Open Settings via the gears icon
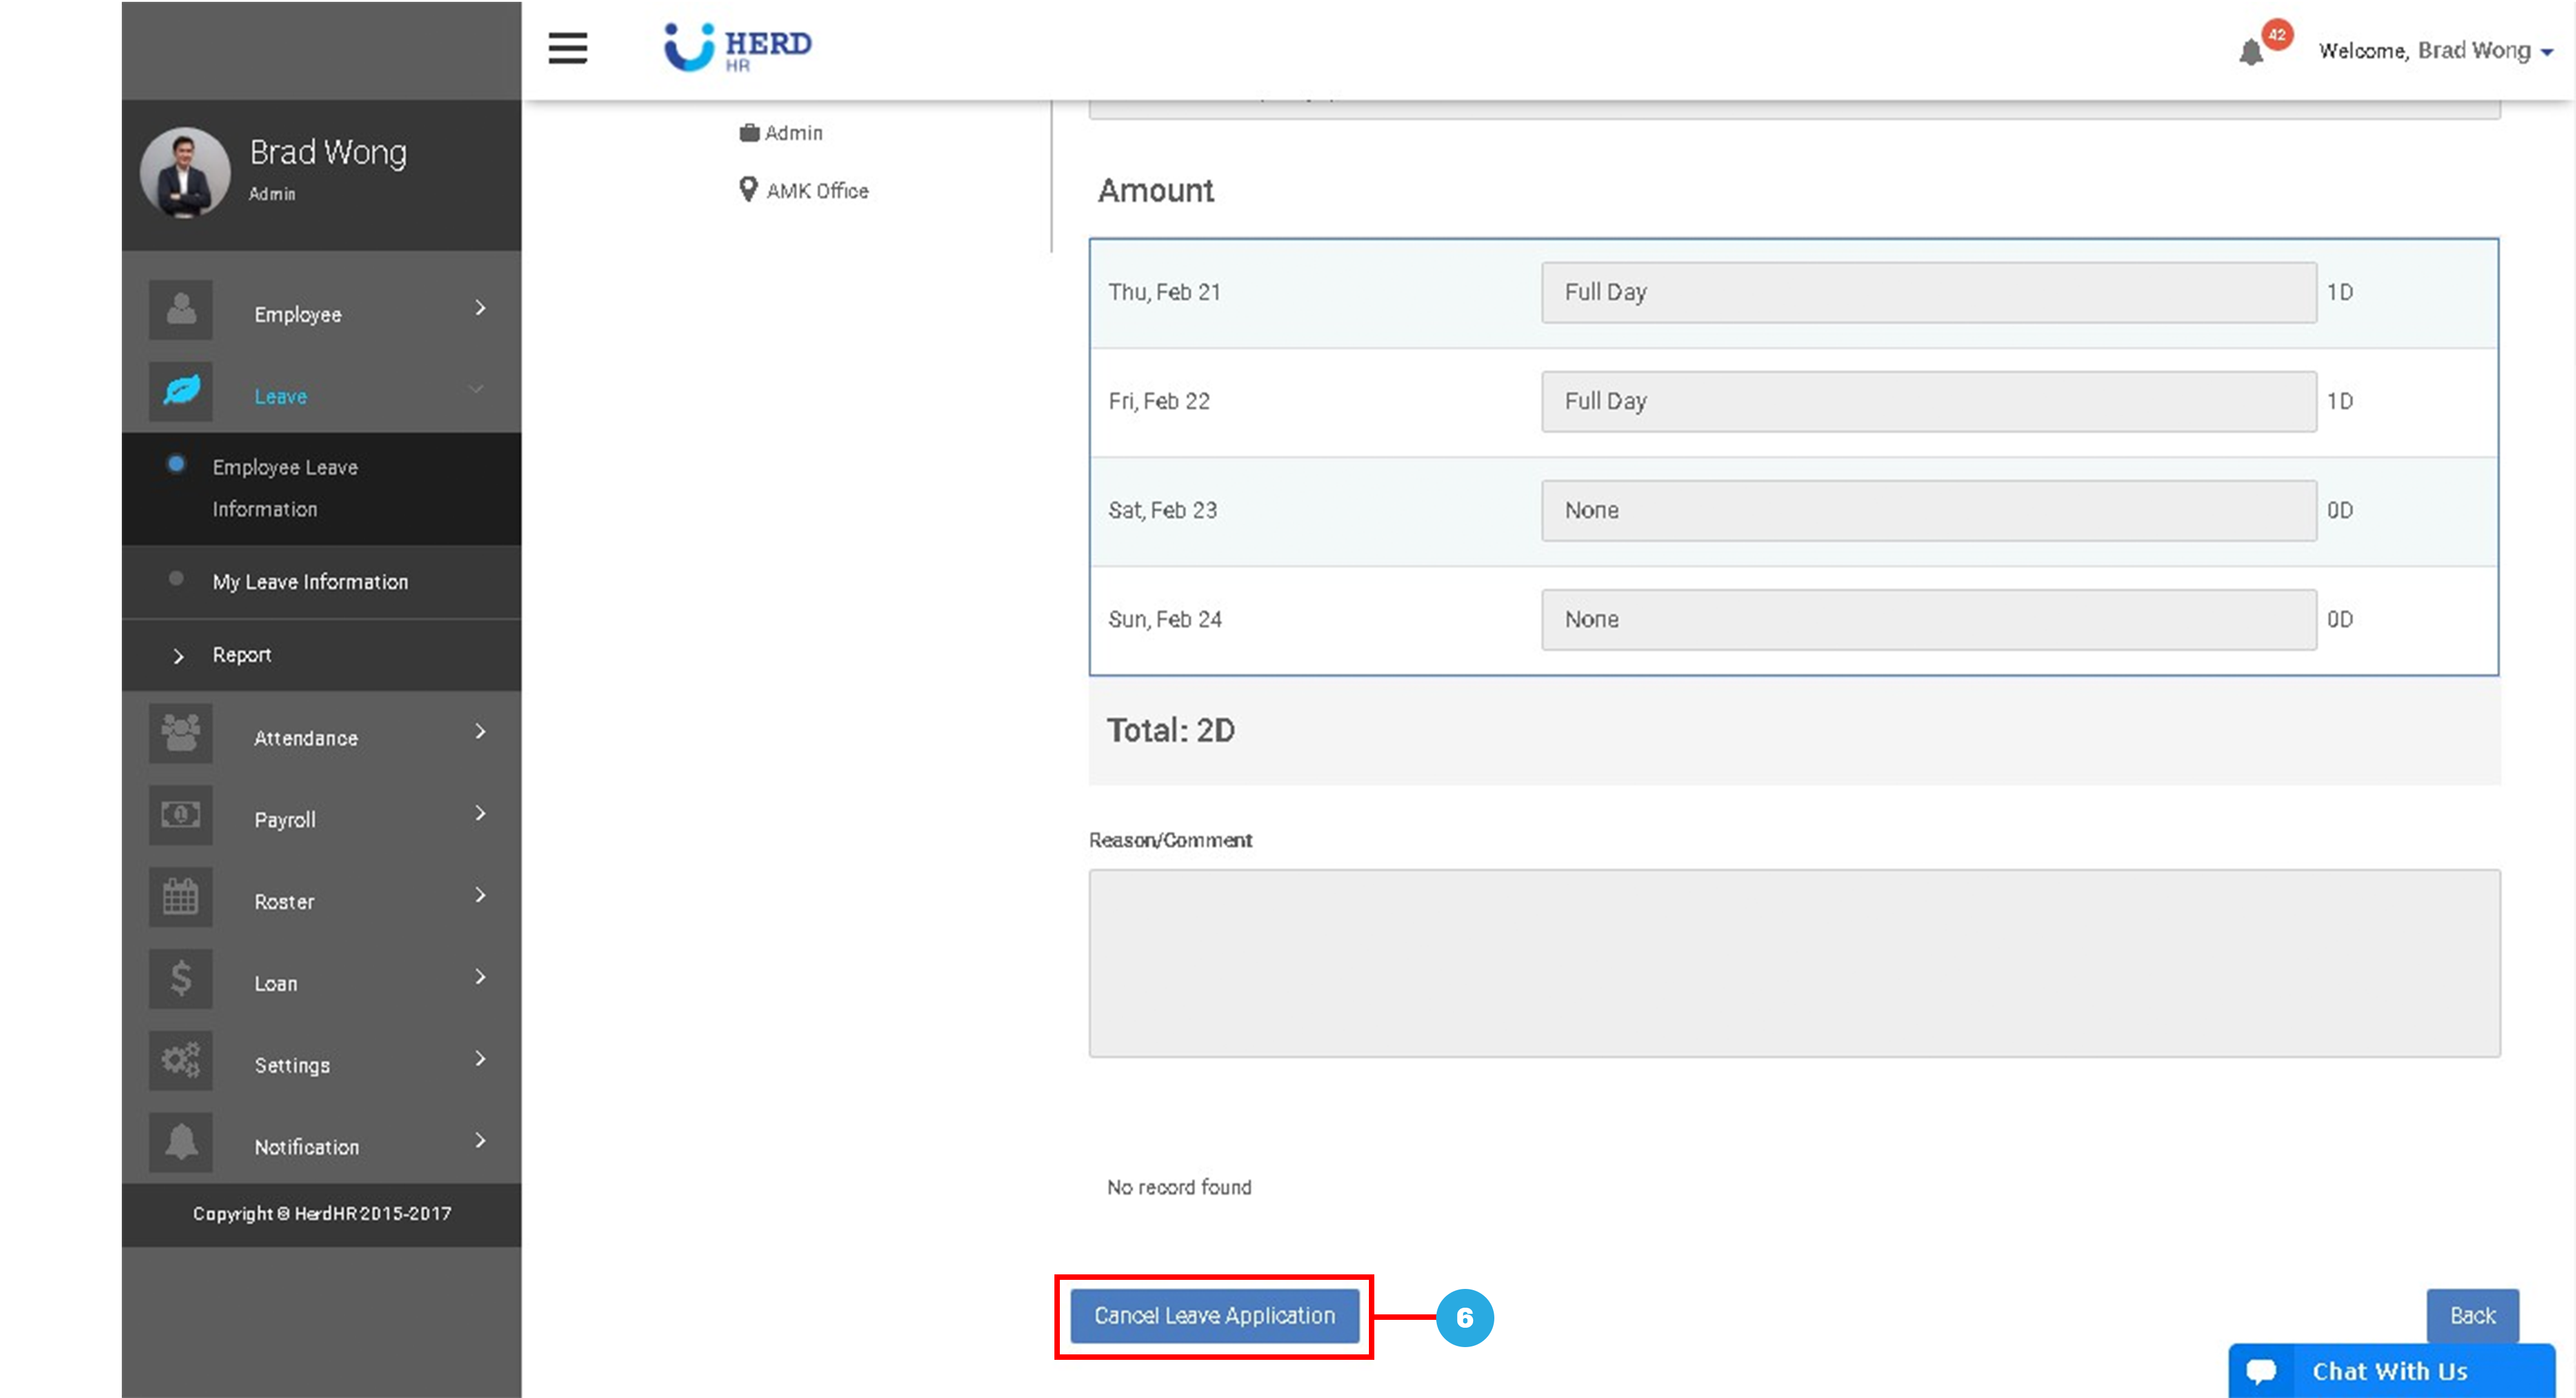This screenshot has height=1398, width=2576. click(x=181, y=1061)
